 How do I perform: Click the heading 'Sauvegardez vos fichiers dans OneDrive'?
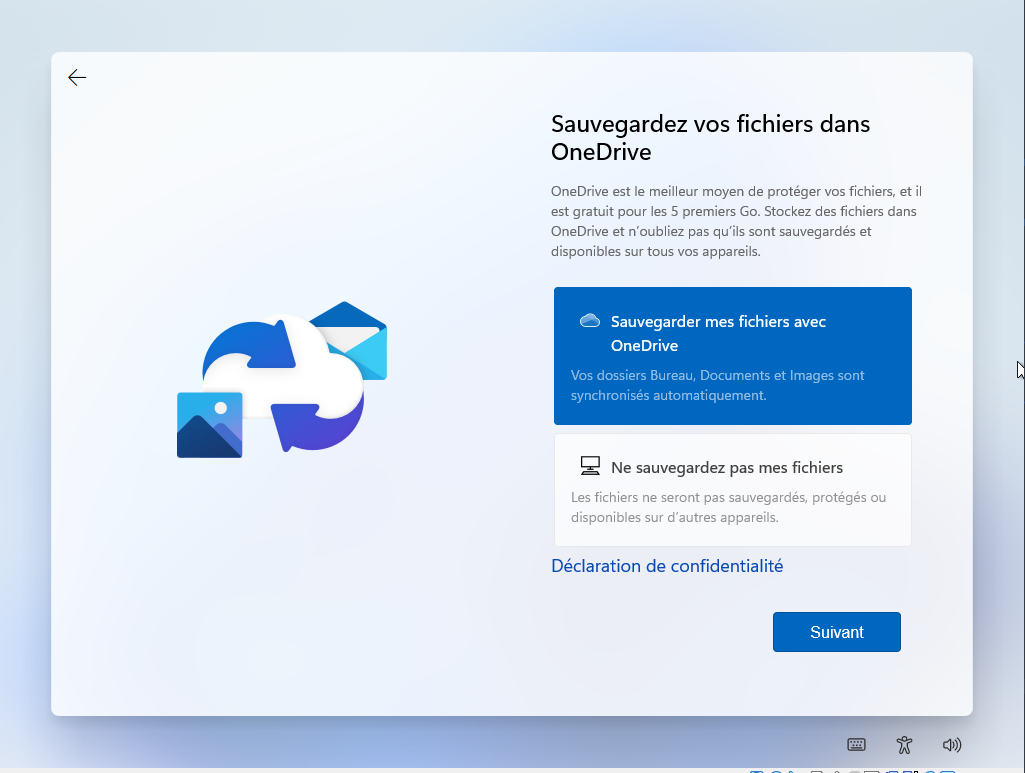pos(711,138)
